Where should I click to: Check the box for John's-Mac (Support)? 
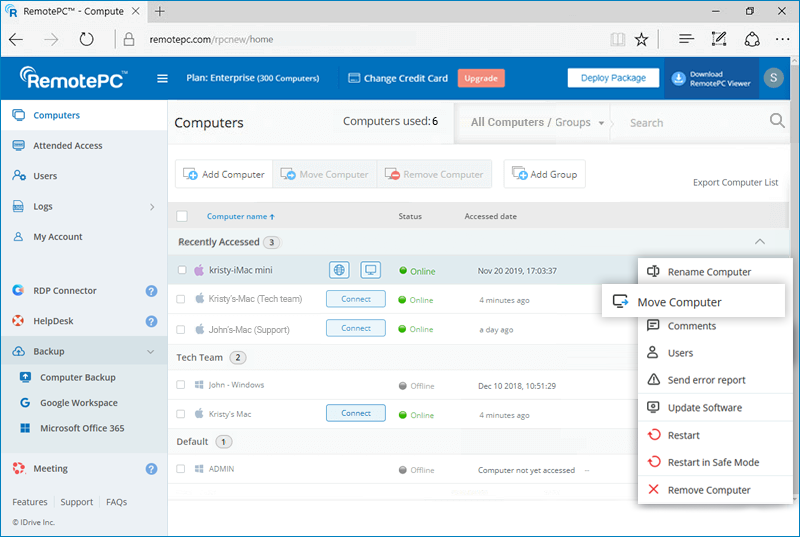(x=181, y=329)
